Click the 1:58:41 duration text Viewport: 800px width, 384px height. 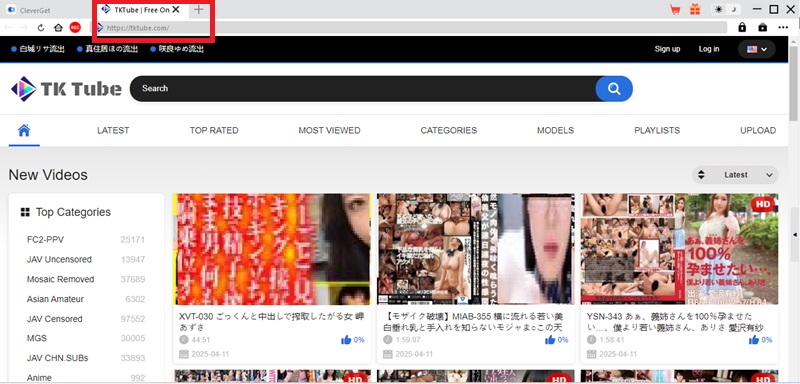pyautogui.click(x=612, y=340)
